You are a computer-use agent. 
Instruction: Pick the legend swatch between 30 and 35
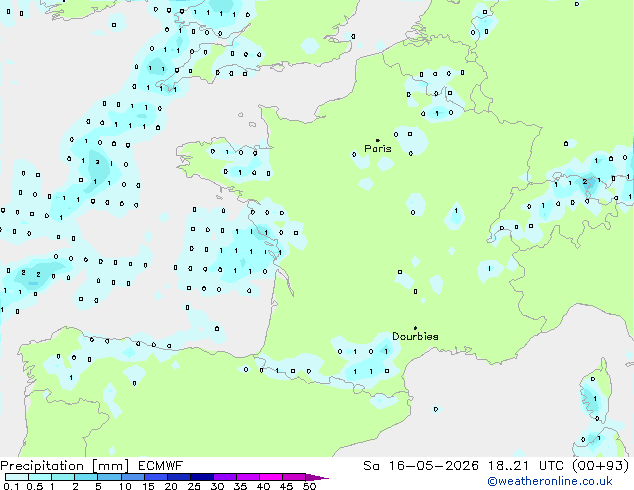click(224, 477)
